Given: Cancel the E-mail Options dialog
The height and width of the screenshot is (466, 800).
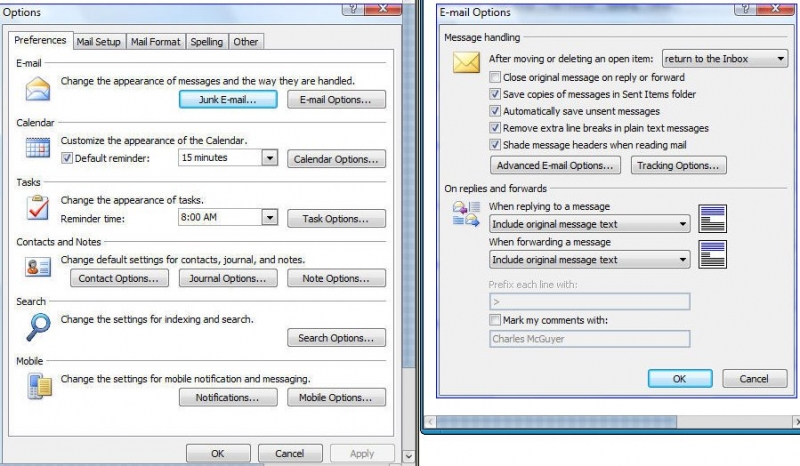Looking at the screenshot, I should click(x=755, y=379).
